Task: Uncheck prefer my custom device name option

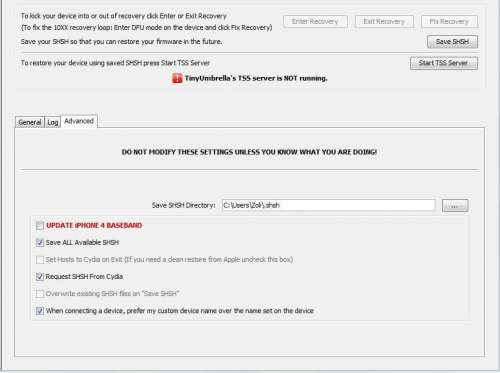Action: (x=40, y=311)
